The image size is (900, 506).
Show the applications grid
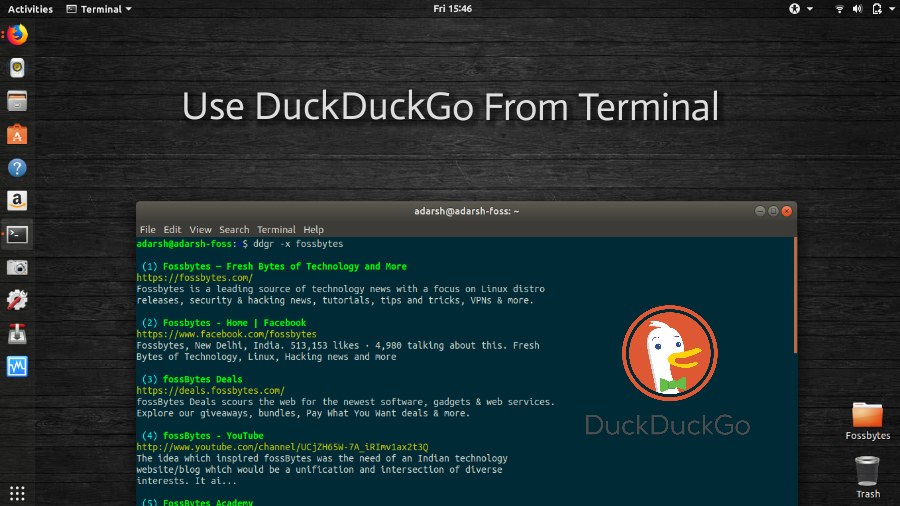pos(17,493)
